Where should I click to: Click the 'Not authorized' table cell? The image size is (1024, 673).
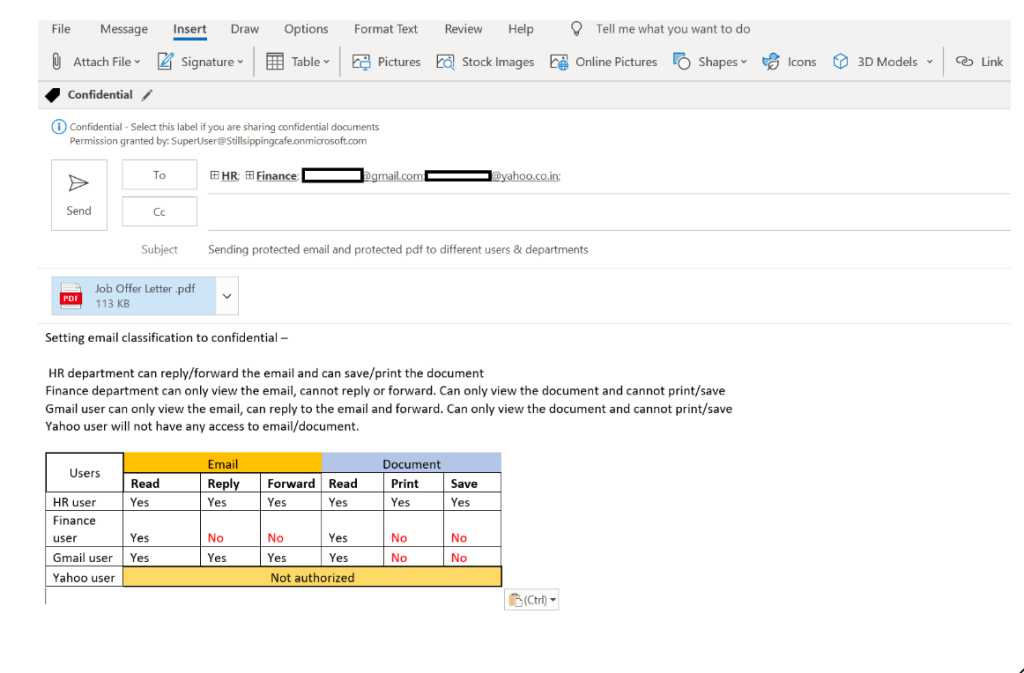tap(312, 578)
